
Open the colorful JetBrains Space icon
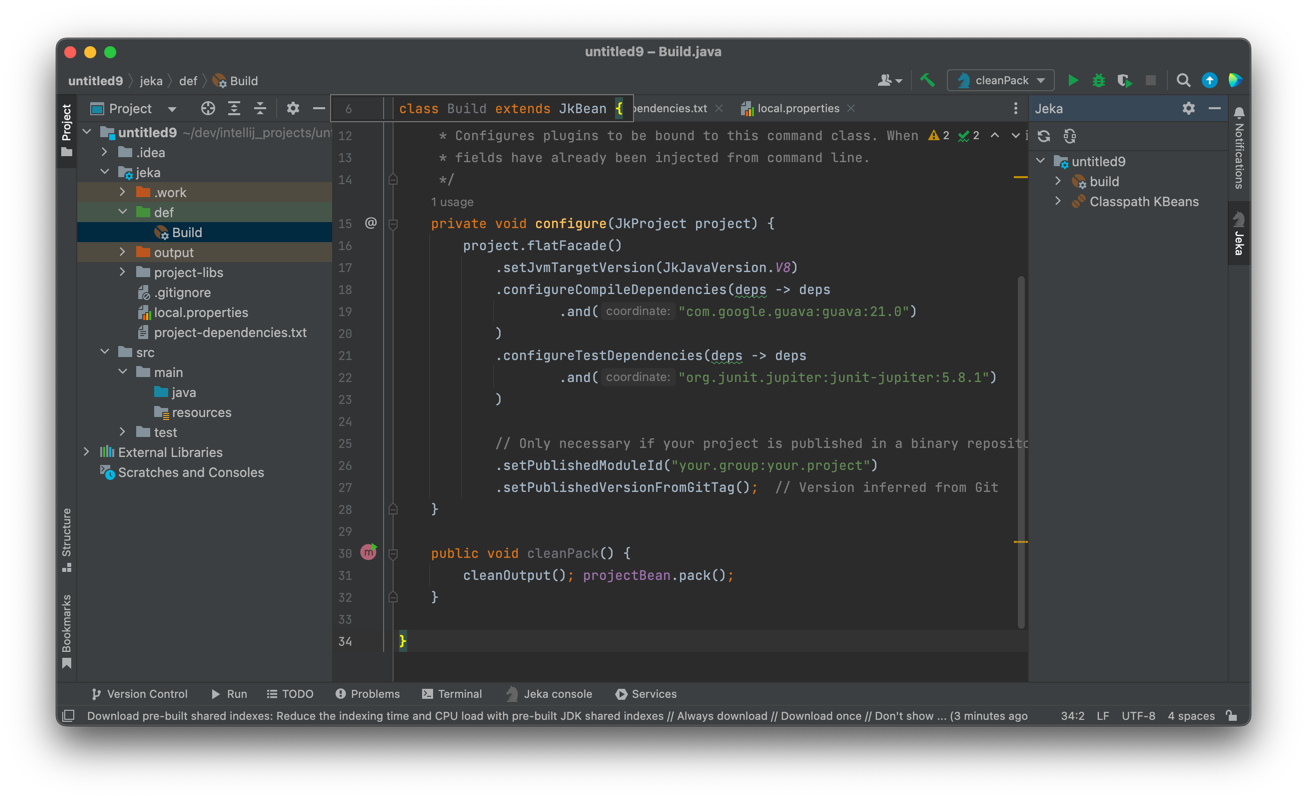click(x=1236, y=80)
